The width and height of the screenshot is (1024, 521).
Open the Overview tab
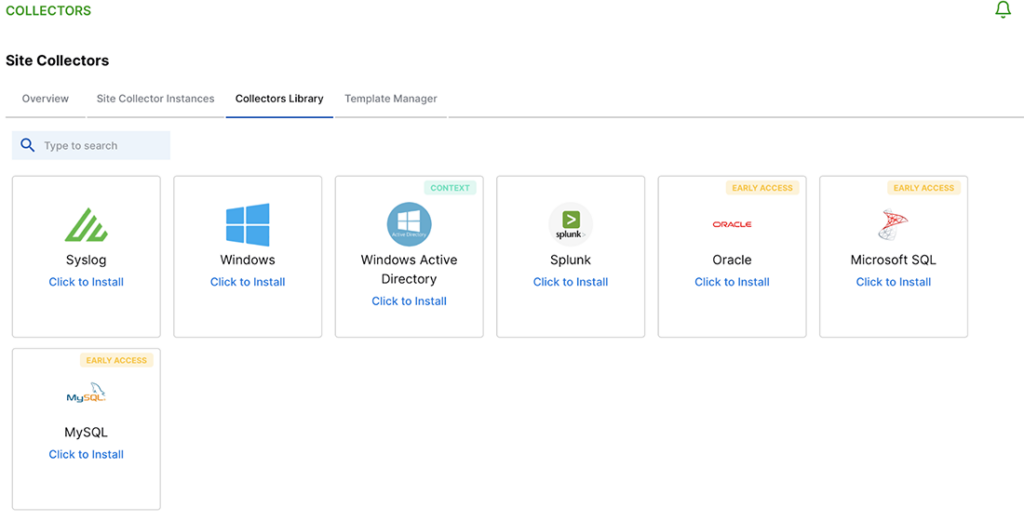(45, 99)
